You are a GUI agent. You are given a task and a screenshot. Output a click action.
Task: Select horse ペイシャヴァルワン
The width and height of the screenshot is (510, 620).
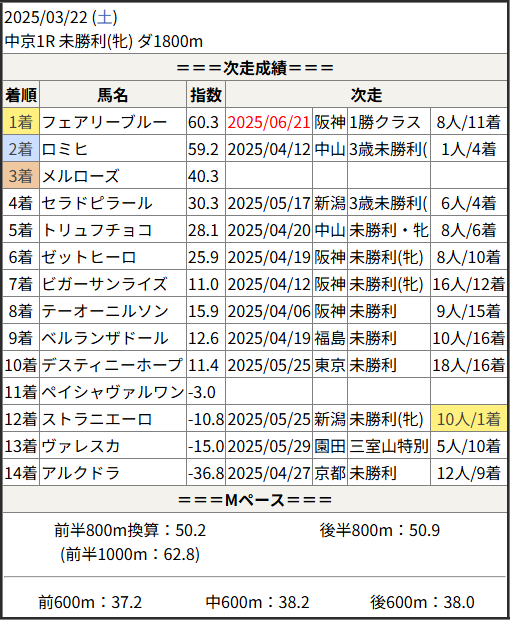113,392
